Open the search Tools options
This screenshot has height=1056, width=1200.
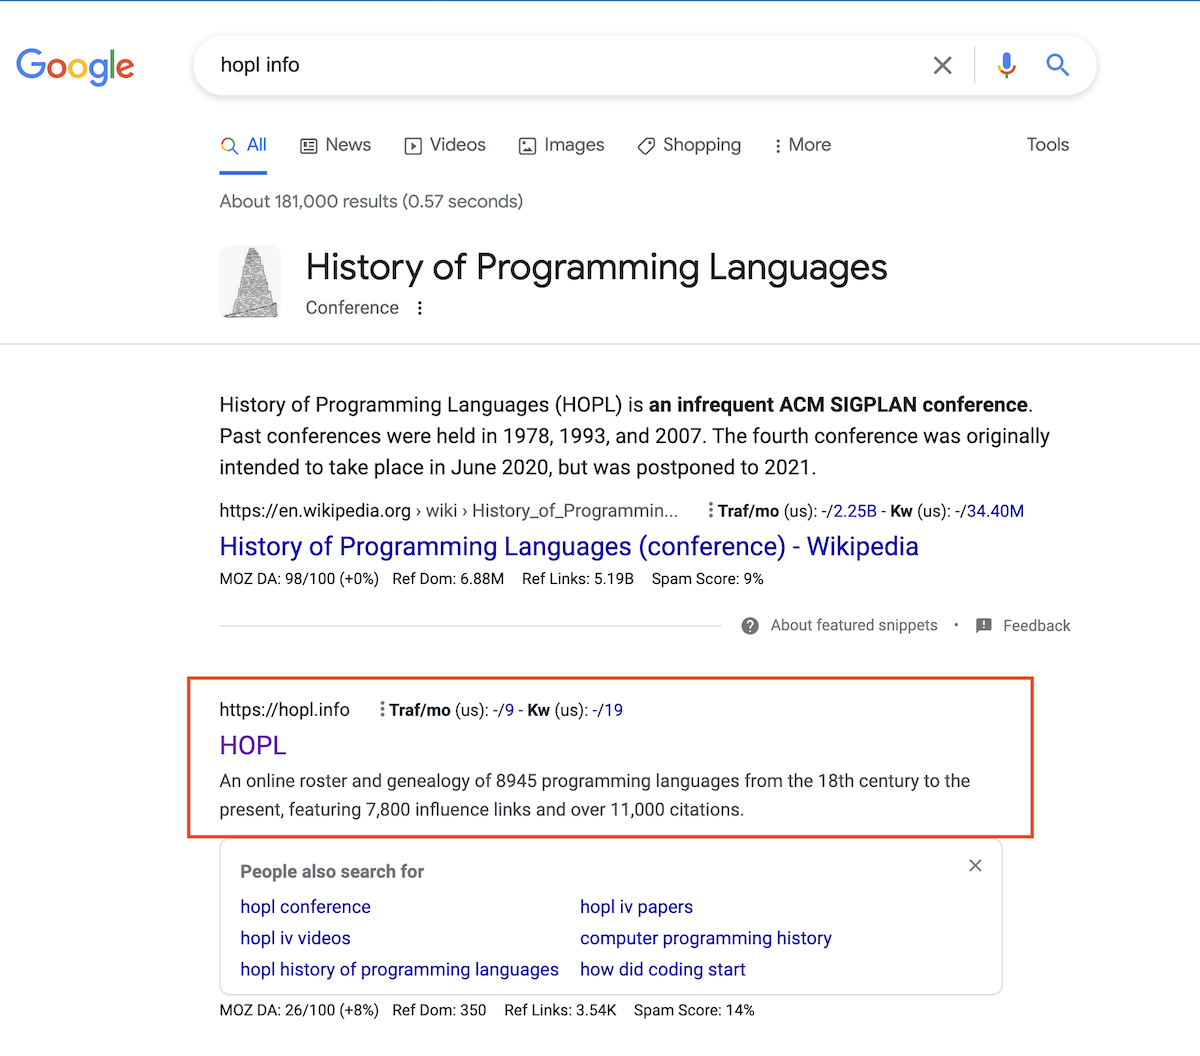coord(1047,145)
